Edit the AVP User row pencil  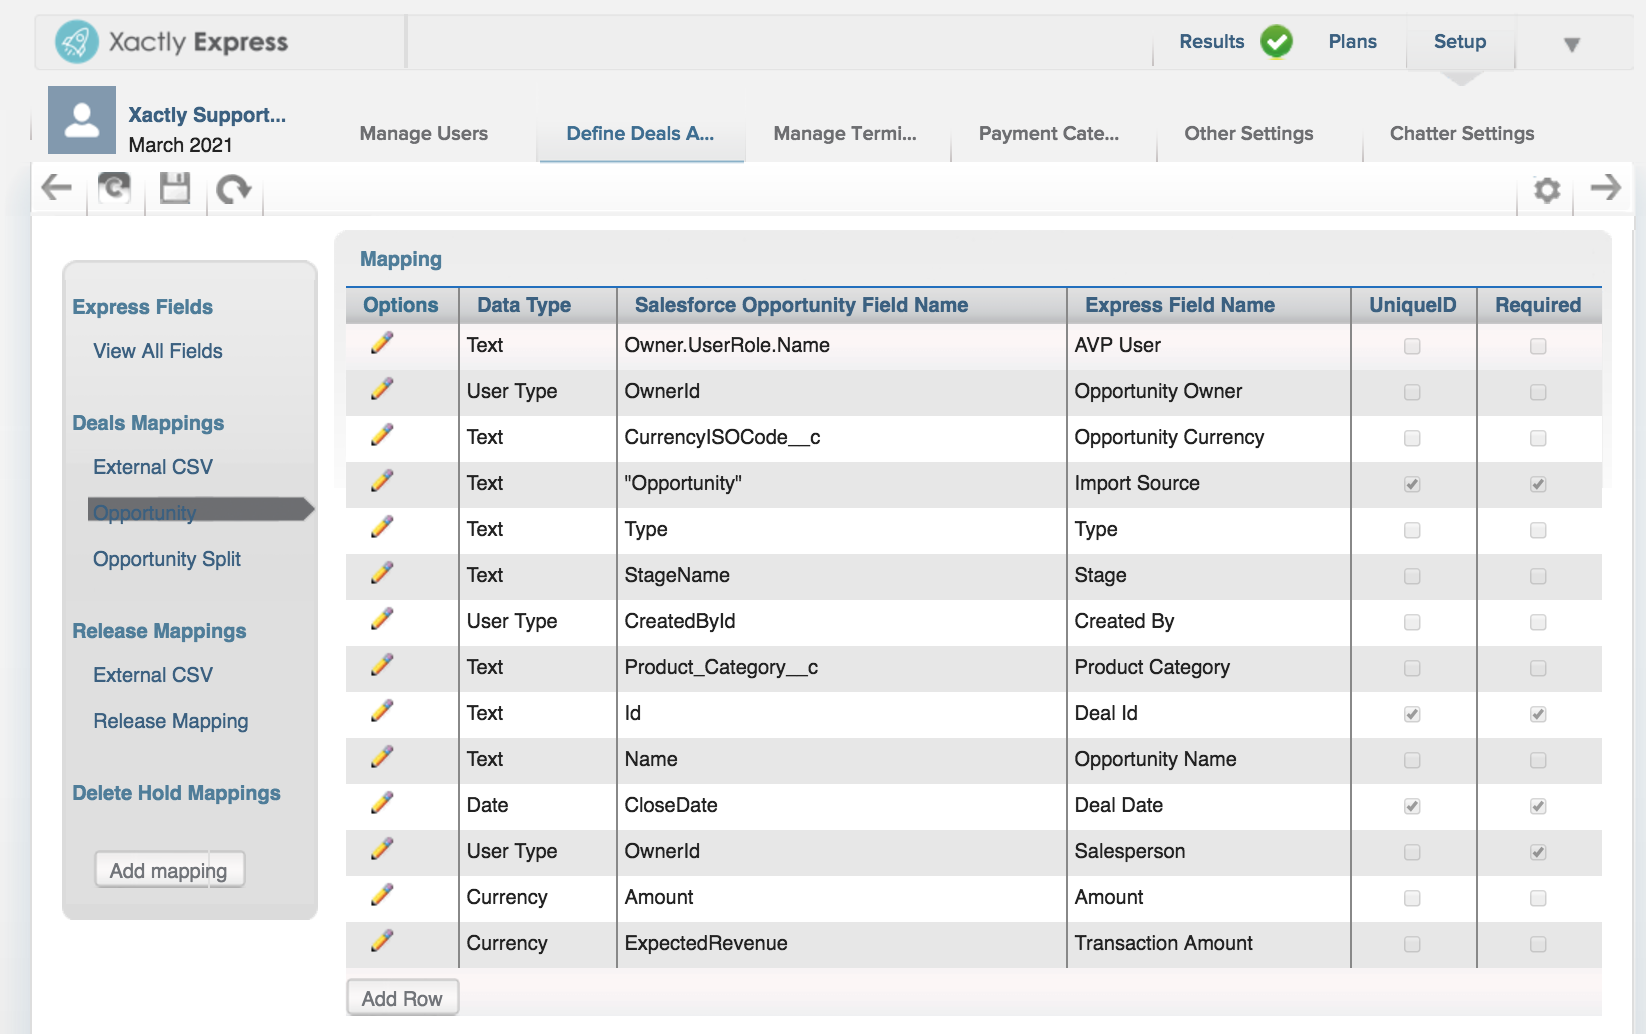coord(382,344)
